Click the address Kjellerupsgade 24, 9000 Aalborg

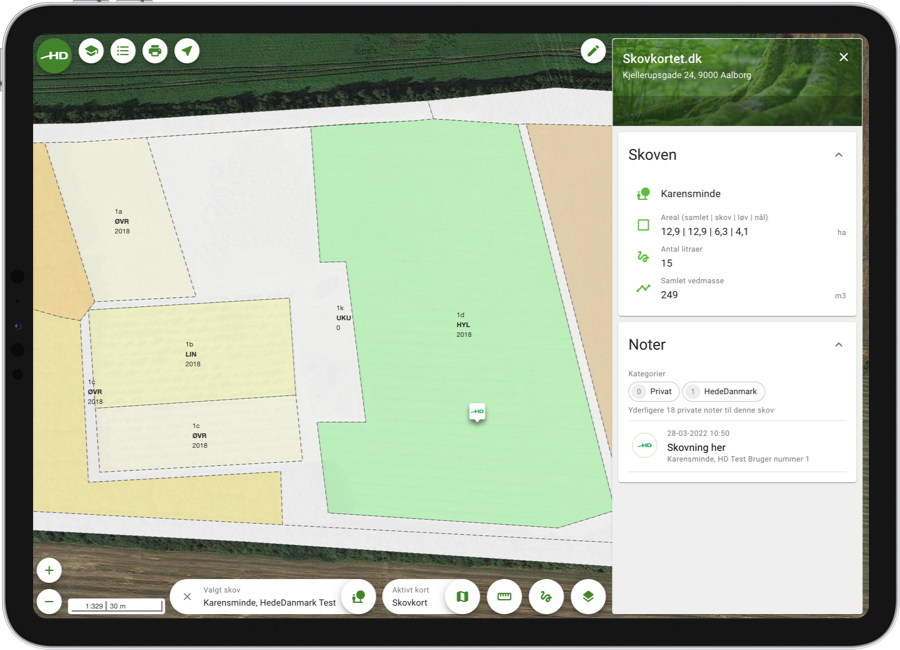686,75
